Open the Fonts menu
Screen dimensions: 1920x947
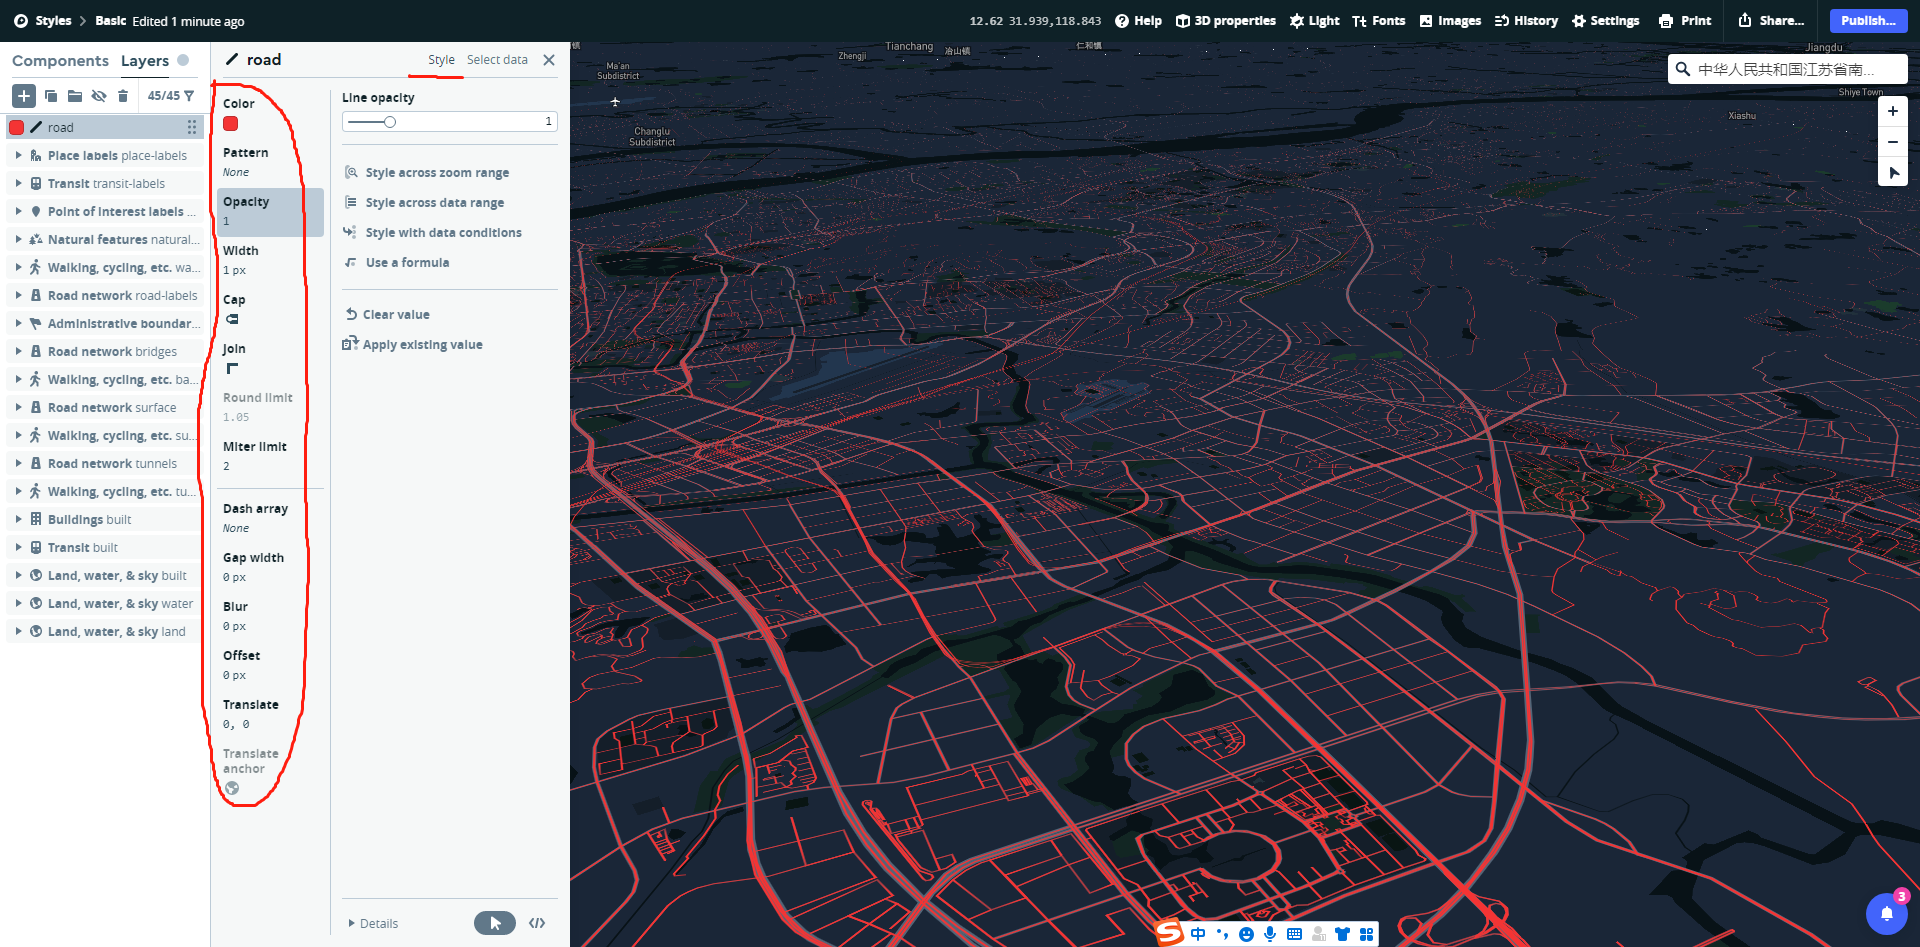pyautogui.click(x=1379, y=20)
